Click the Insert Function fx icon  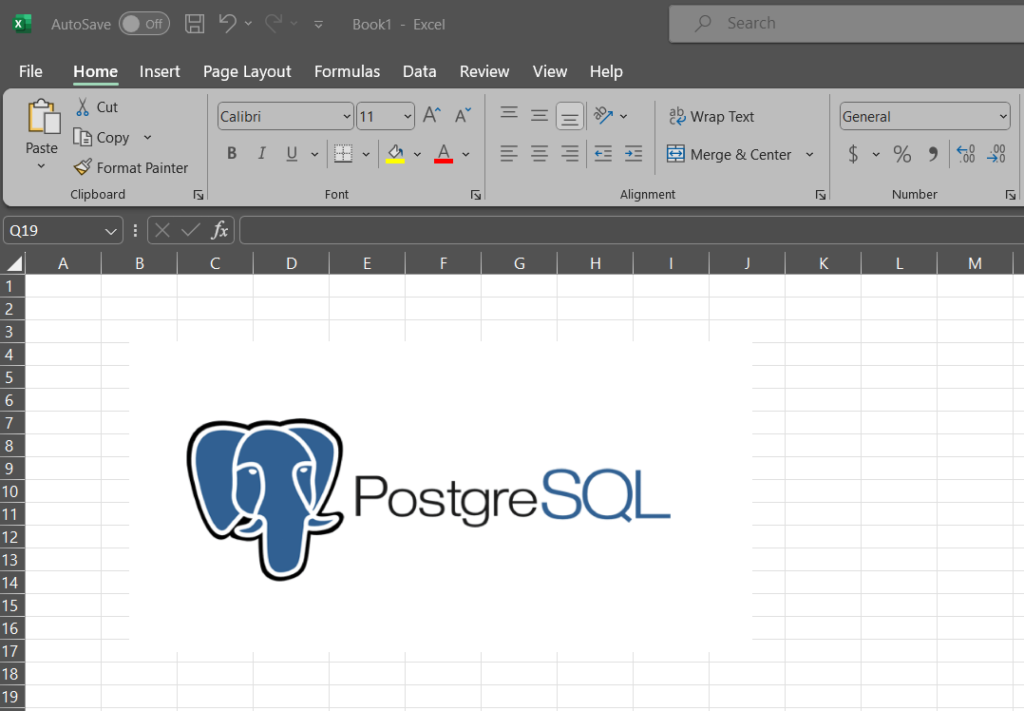pos(219,230)
